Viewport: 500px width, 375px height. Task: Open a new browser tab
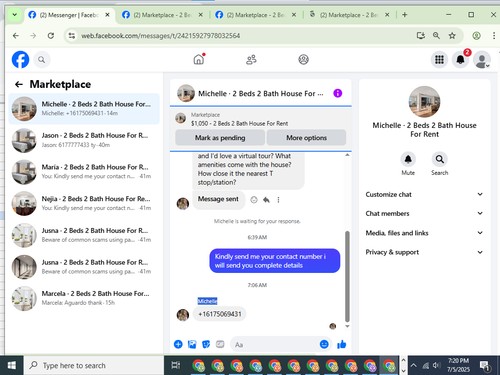[405, 15]
